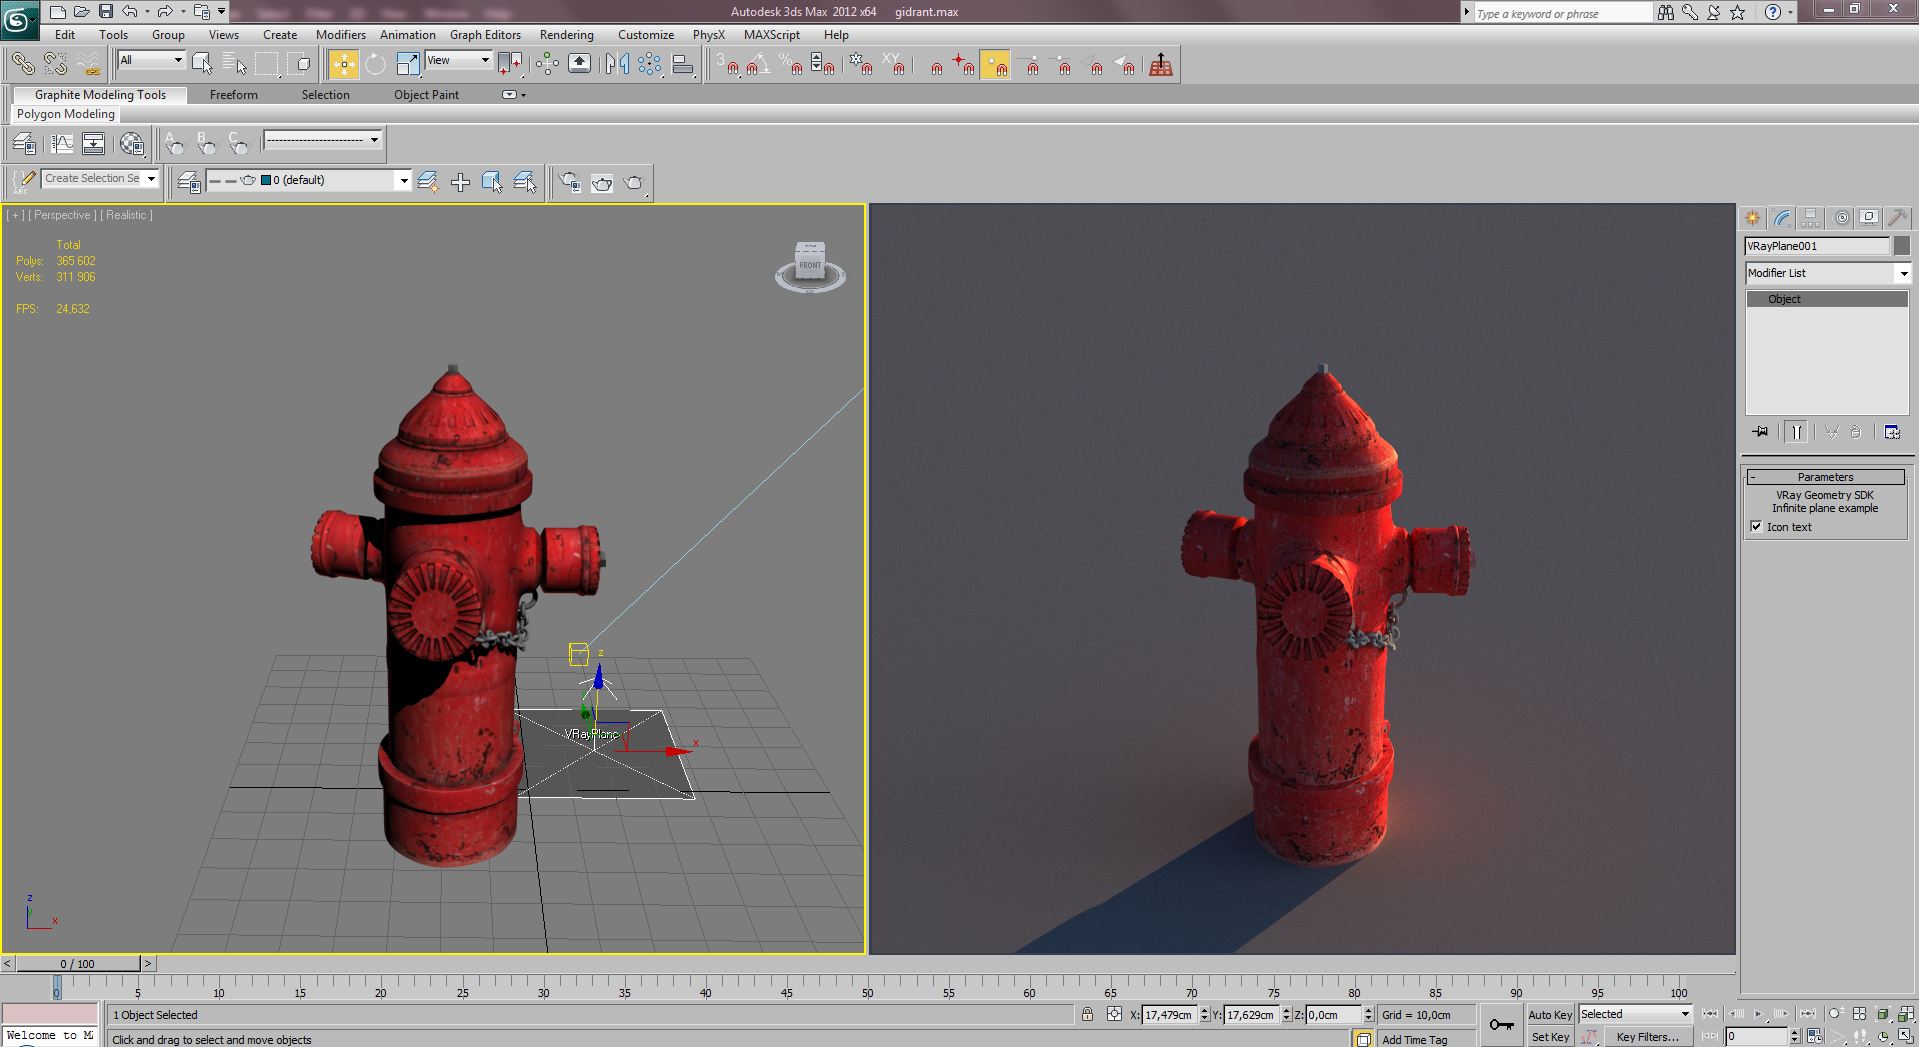Collapse the Parameters rollout
The width and height of the screenshot is (1919, 1047).
(1825, 477)
